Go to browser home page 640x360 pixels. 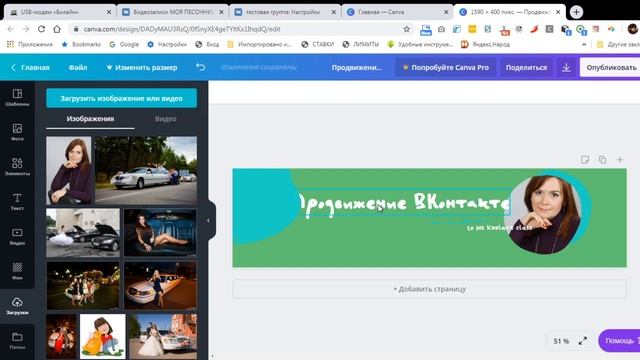pos(57,29)
